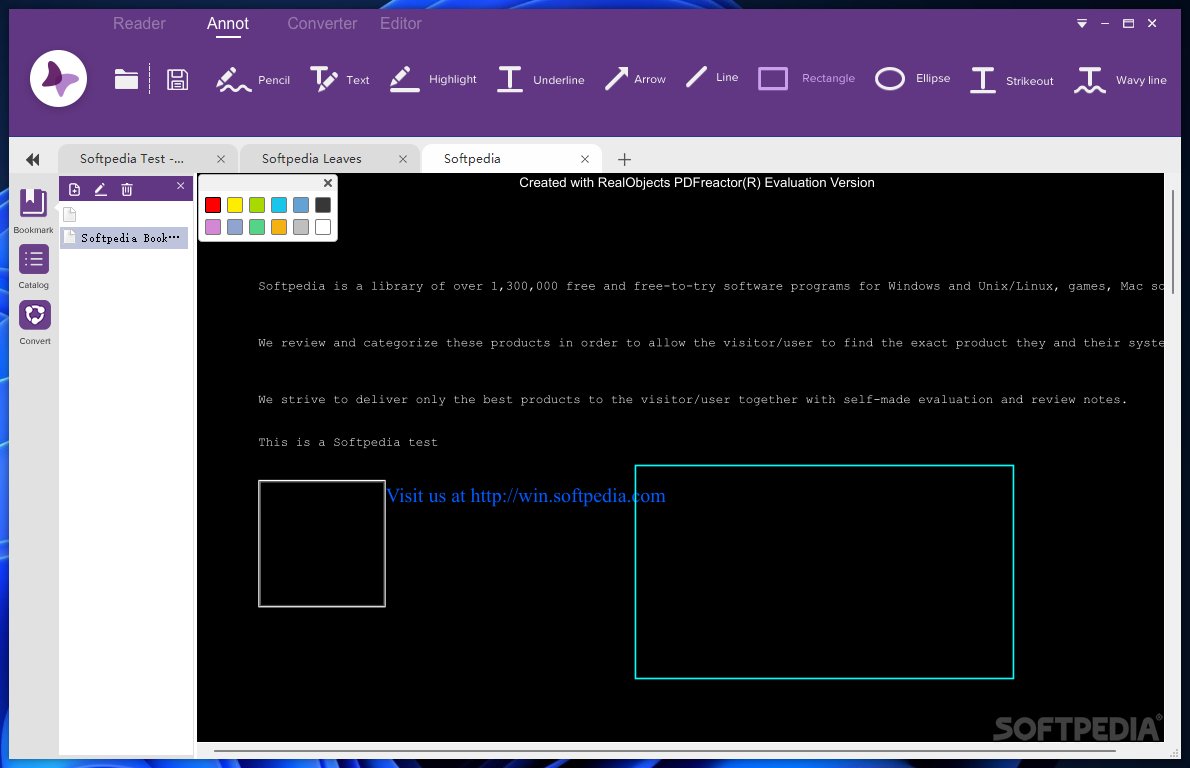Save document with the floppy disk icon
This screenshot has height=768, width=1190.
(x=178, y=79)
